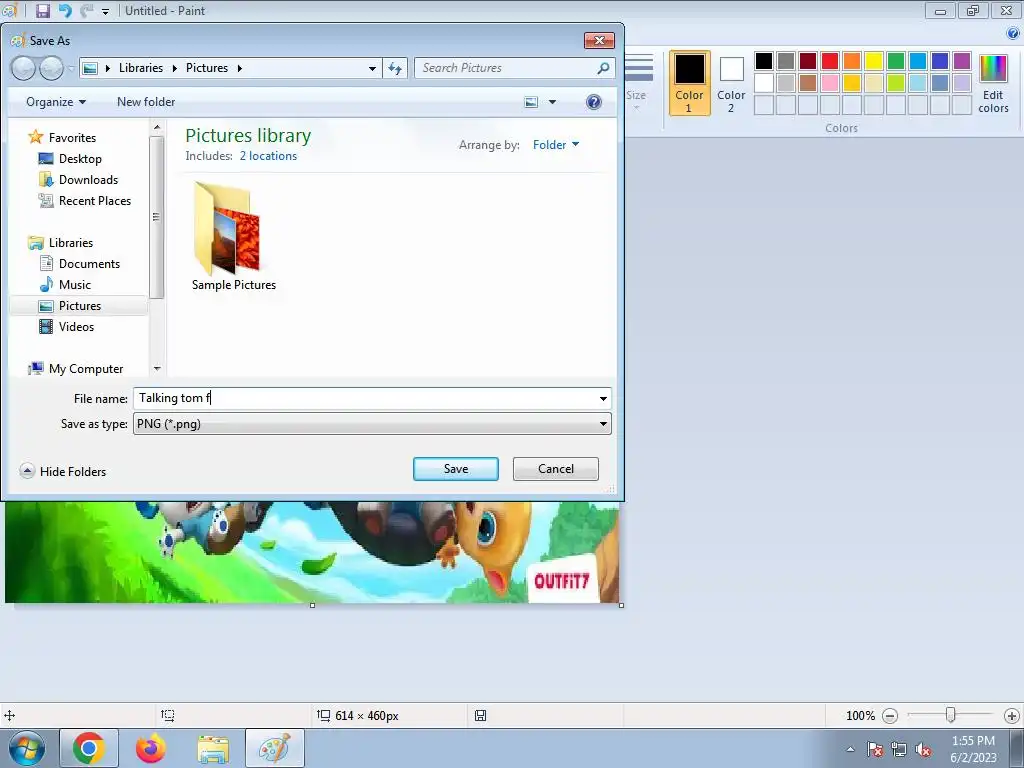Select the Sample Pictures folder
The image size is (1024, 768).
233,235
